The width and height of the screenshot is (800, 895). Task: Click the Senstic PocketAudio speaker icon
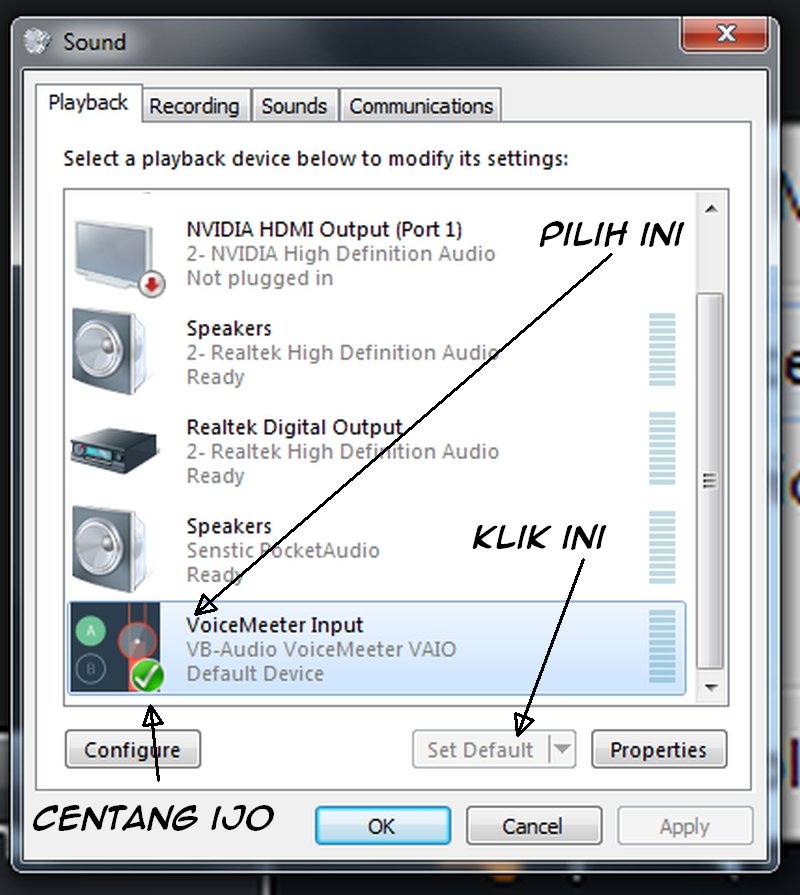pyautogui.click(x=110, y=549)
